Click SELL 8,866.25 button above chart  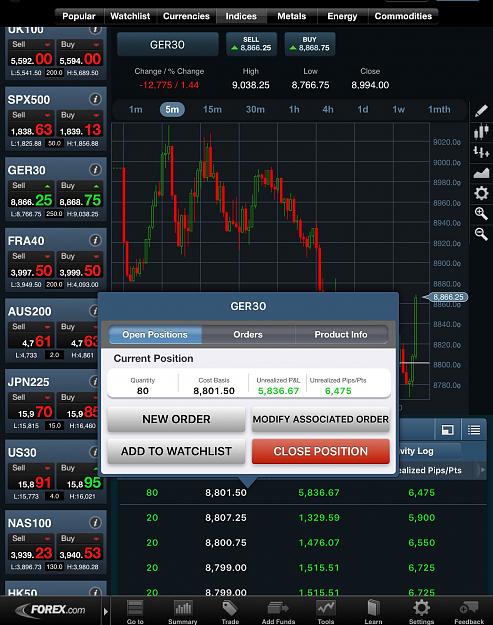point(251,44)
